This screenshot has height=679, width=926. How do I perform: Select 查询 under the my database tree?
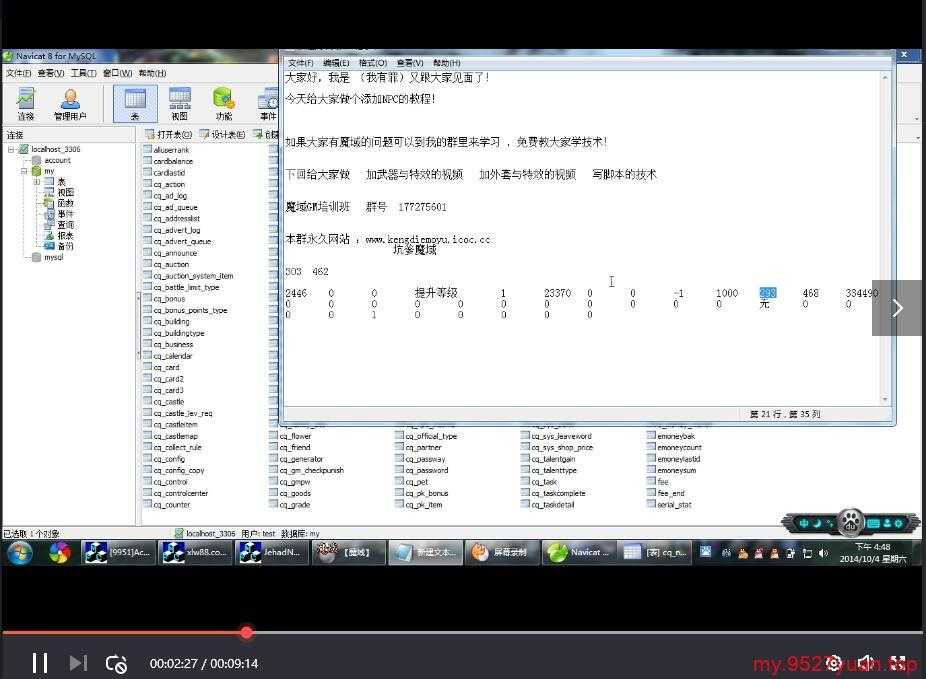pyautogui.click(x=59, y=225)
